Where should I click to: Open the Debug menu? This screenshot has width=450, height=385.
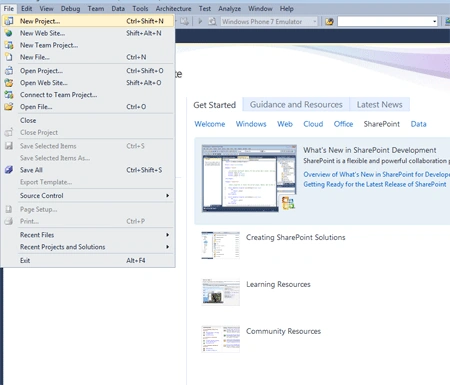(70, 9)
